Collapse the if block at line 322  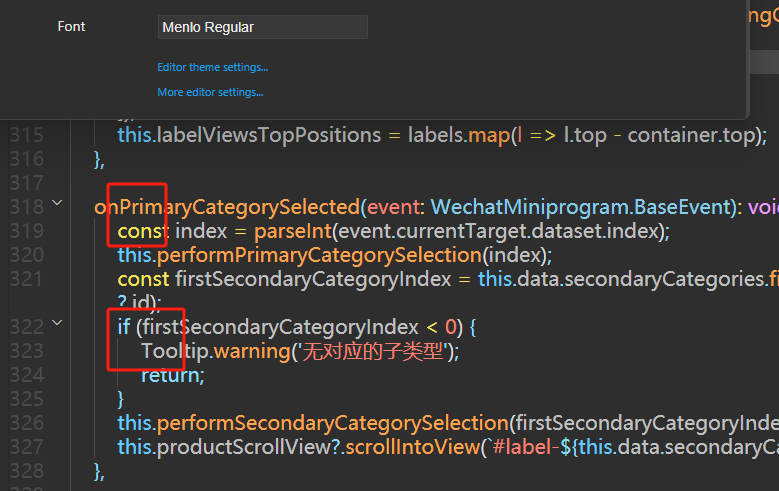click(x=57, y=323)
